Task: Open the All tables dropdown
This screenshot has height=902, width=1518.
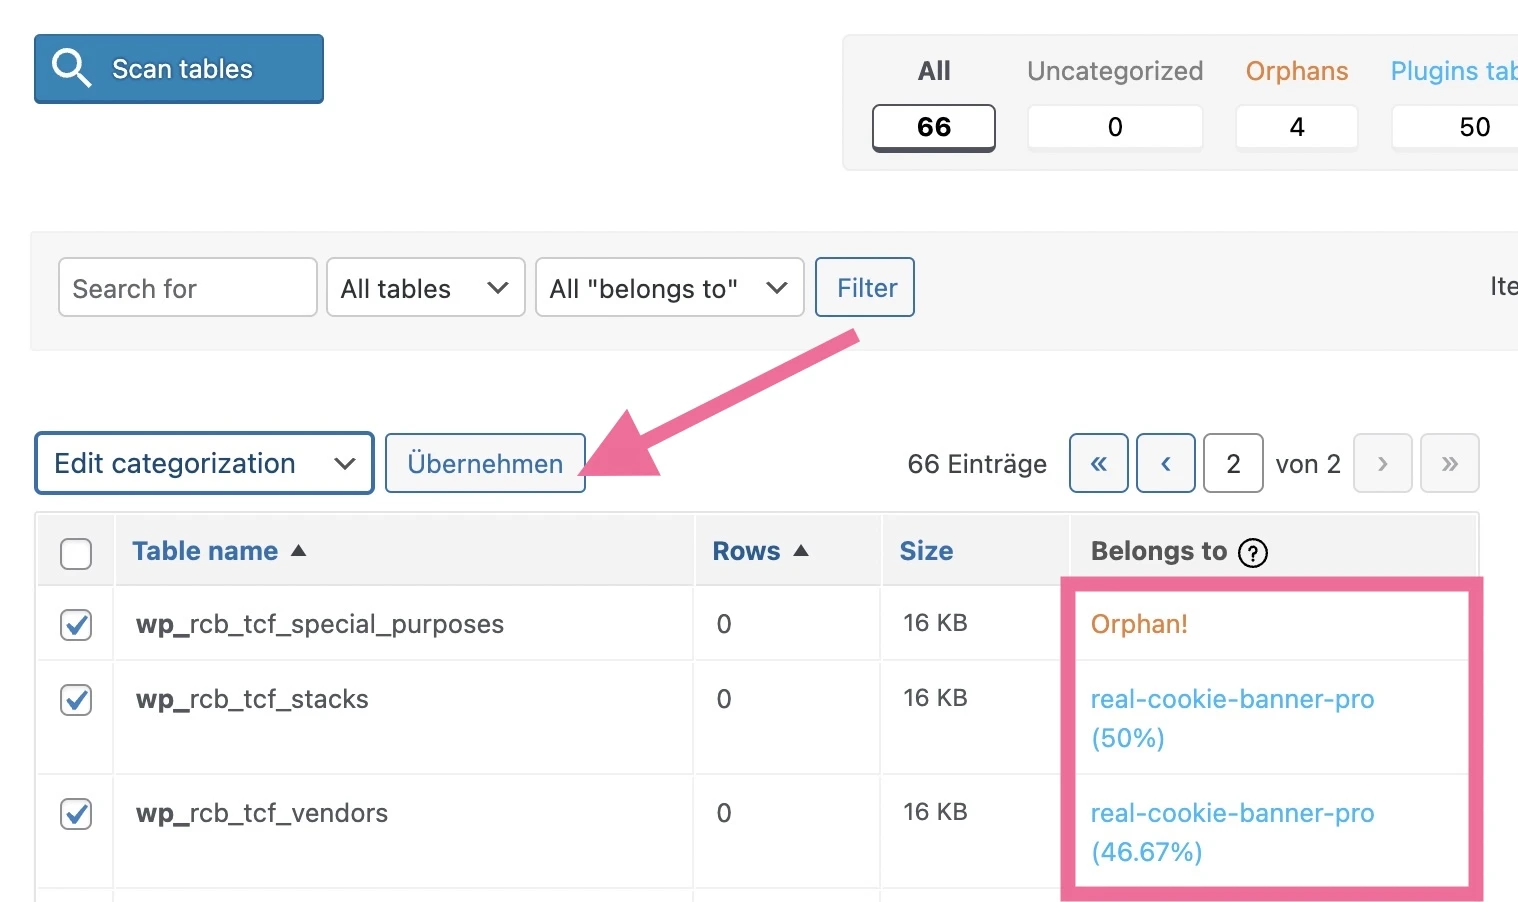Action: point(425,288)
